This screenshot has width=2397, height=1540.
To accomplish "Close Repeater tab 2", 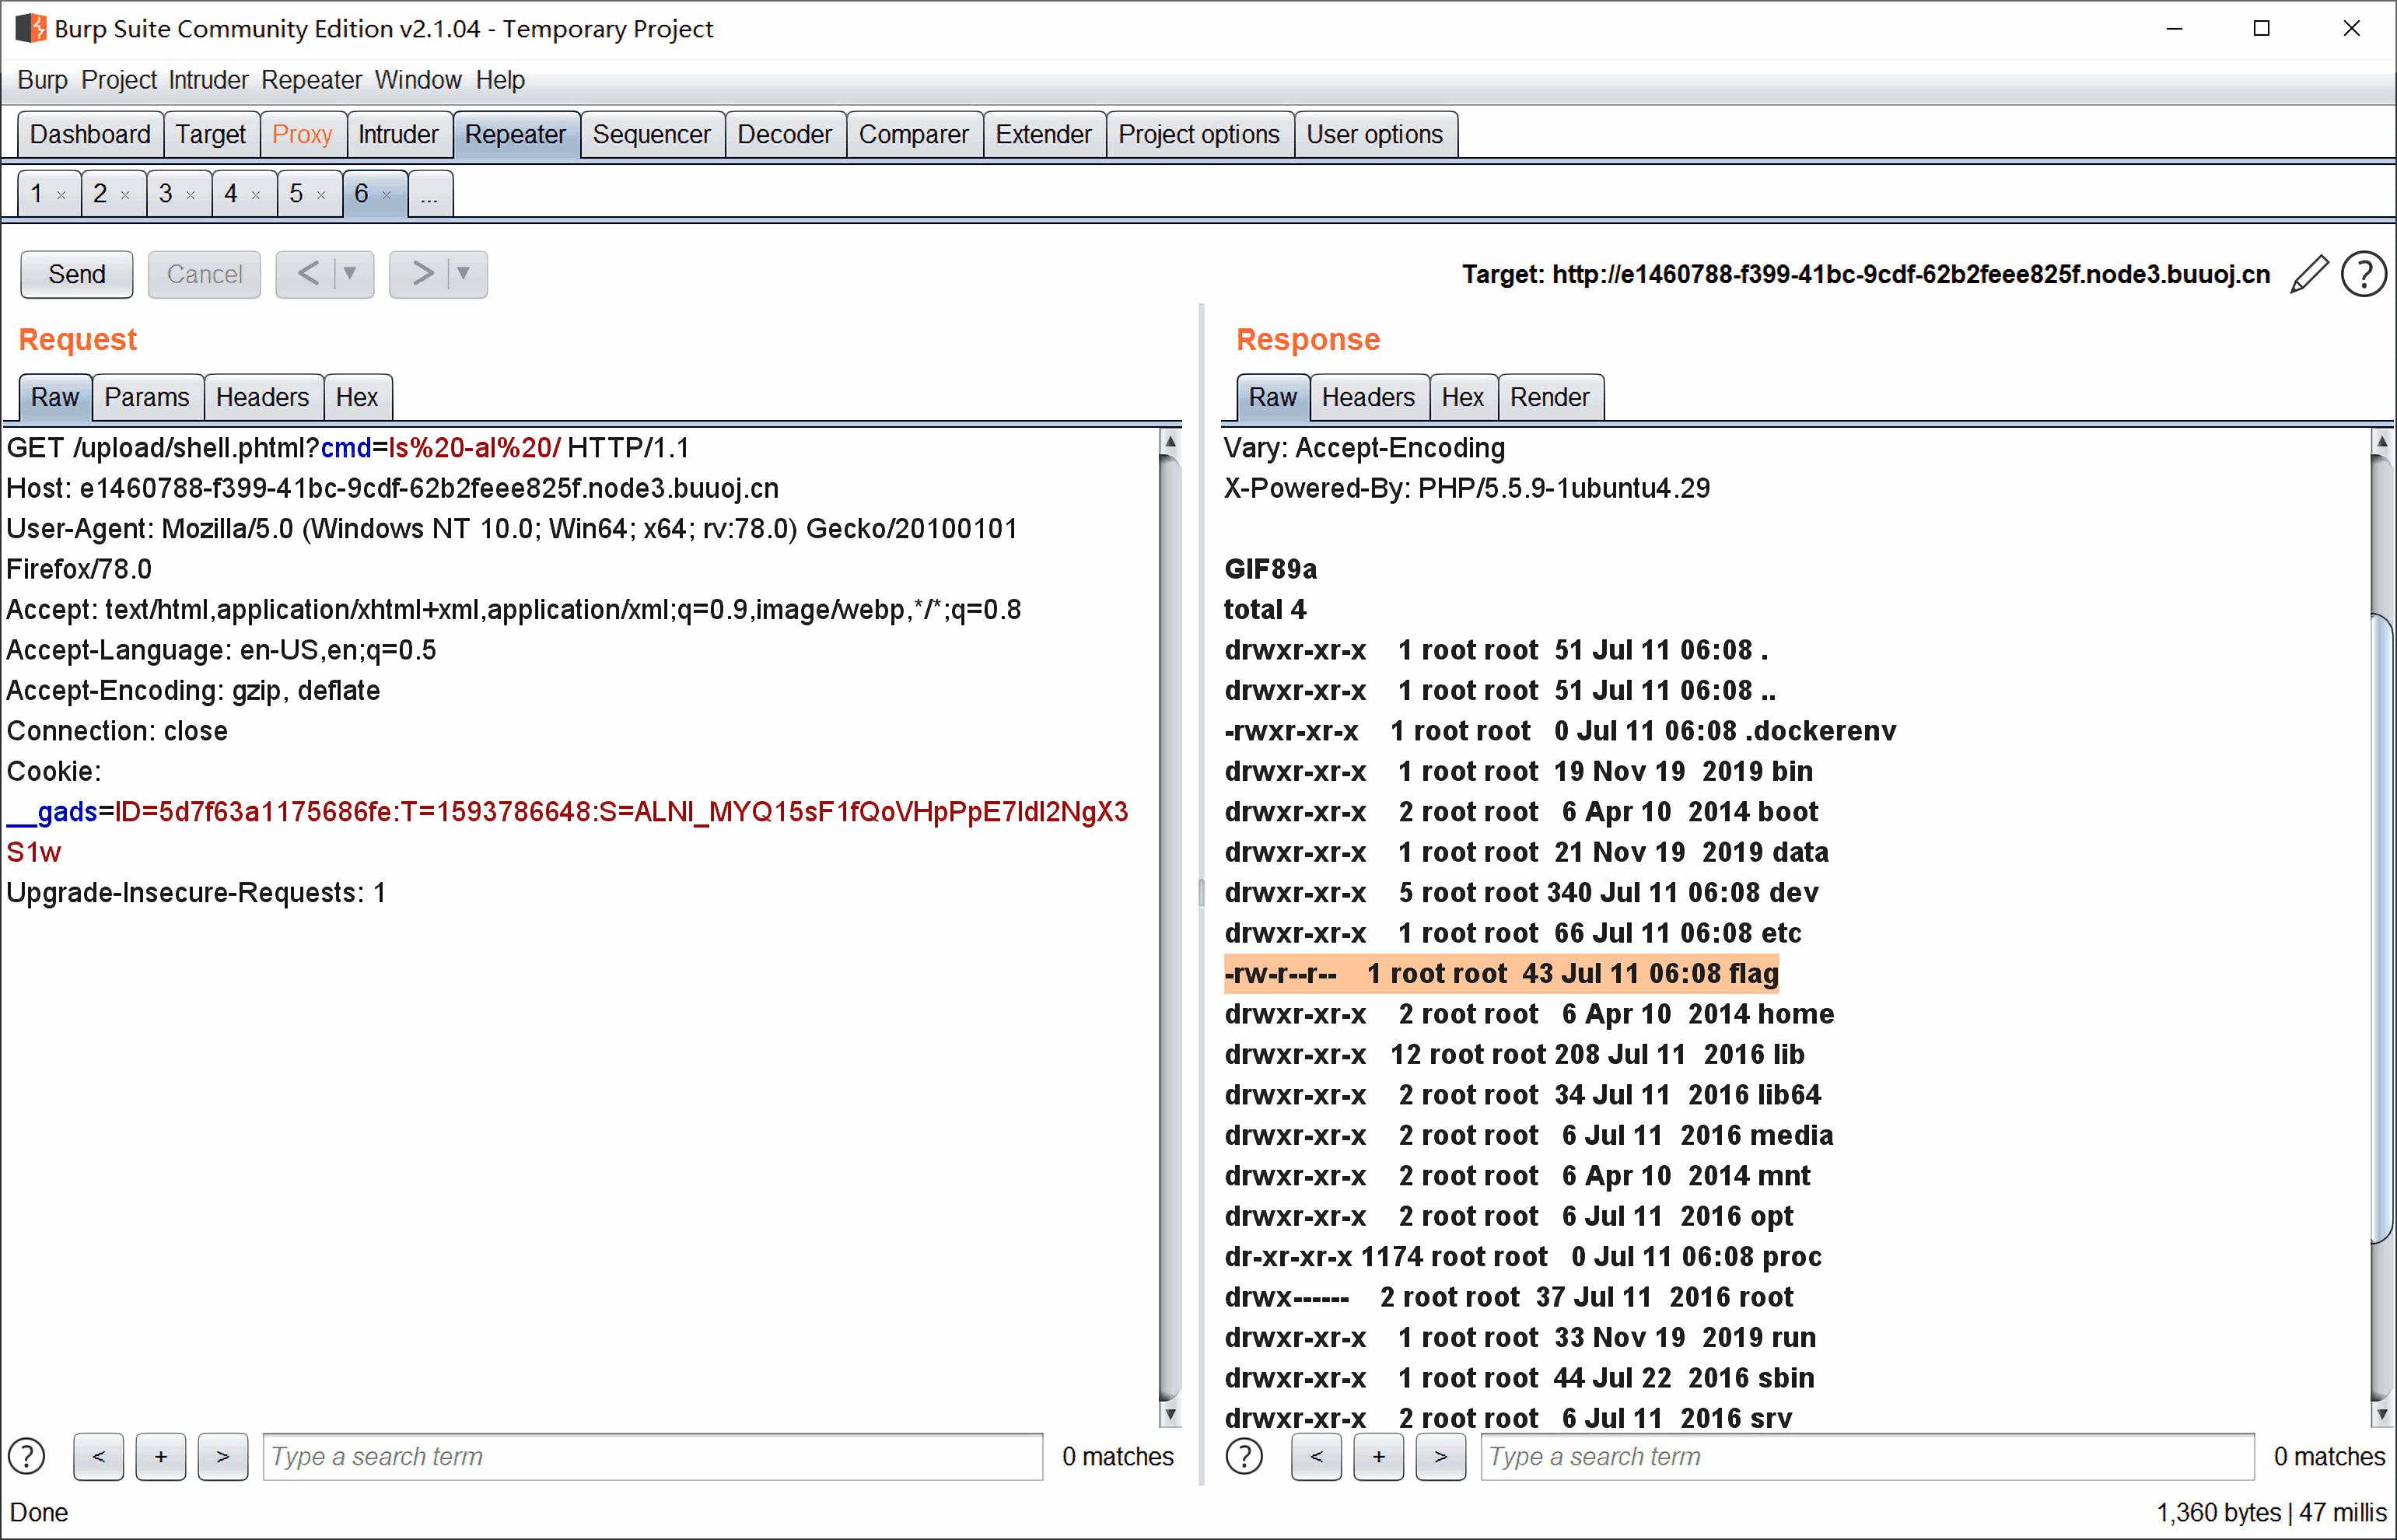I will click(125, 195).
